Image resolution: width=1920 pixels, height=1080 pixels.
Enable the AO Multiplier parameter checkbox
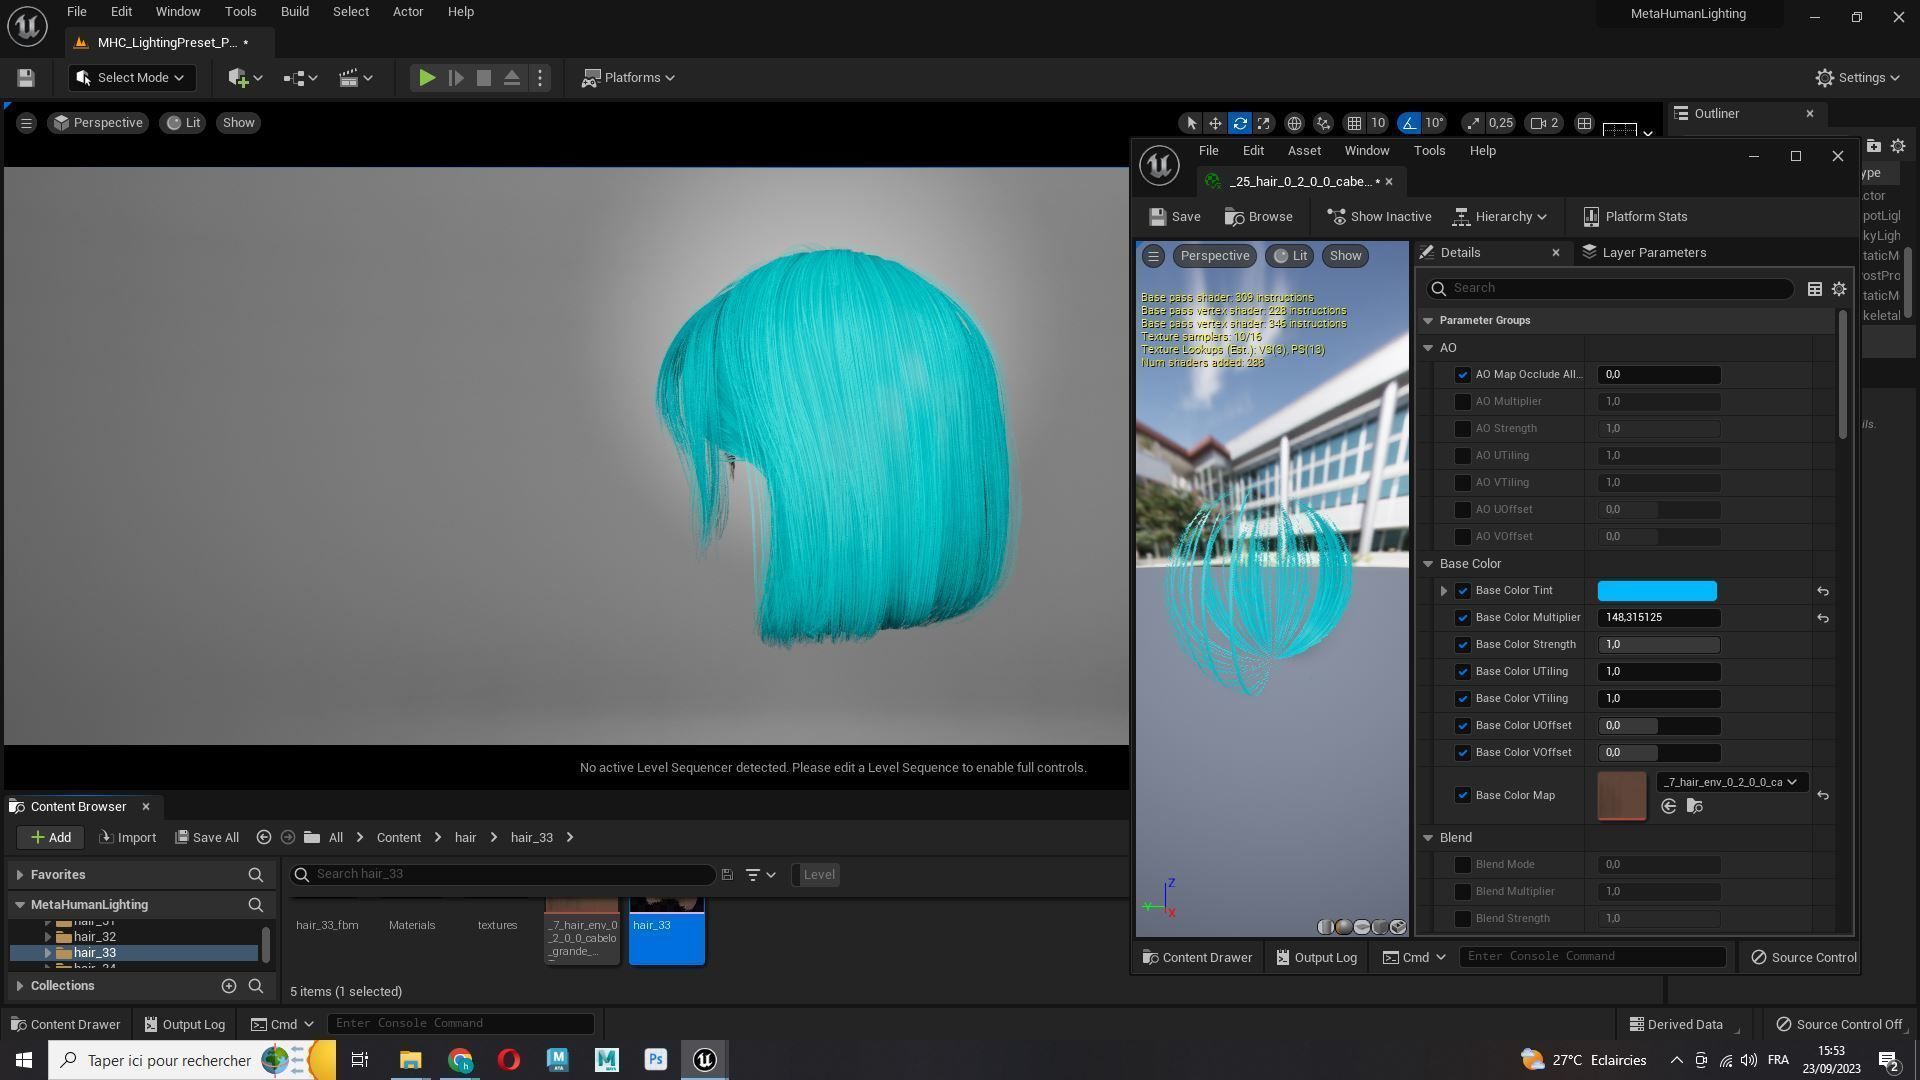1463,402
